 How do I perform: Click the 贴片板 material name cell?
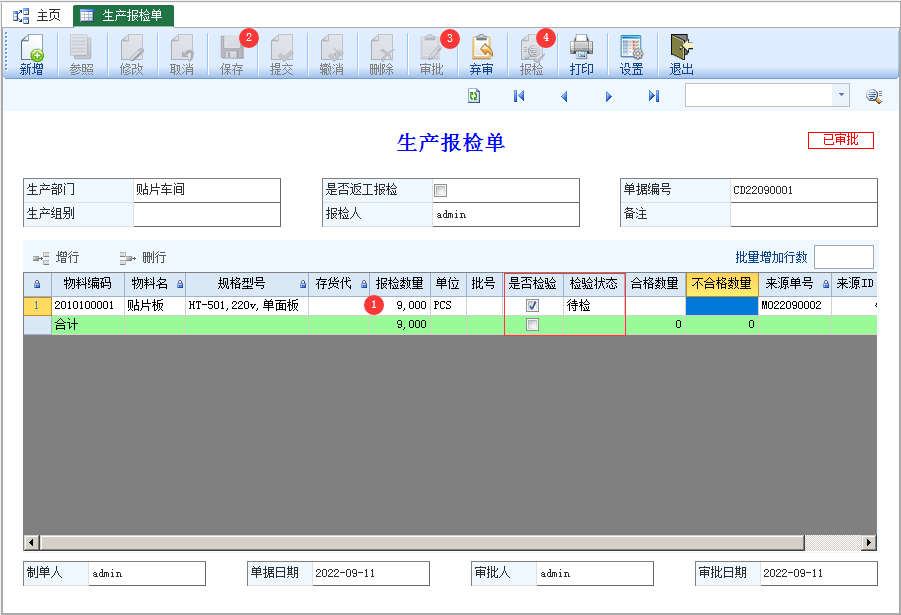click(155, 306)
